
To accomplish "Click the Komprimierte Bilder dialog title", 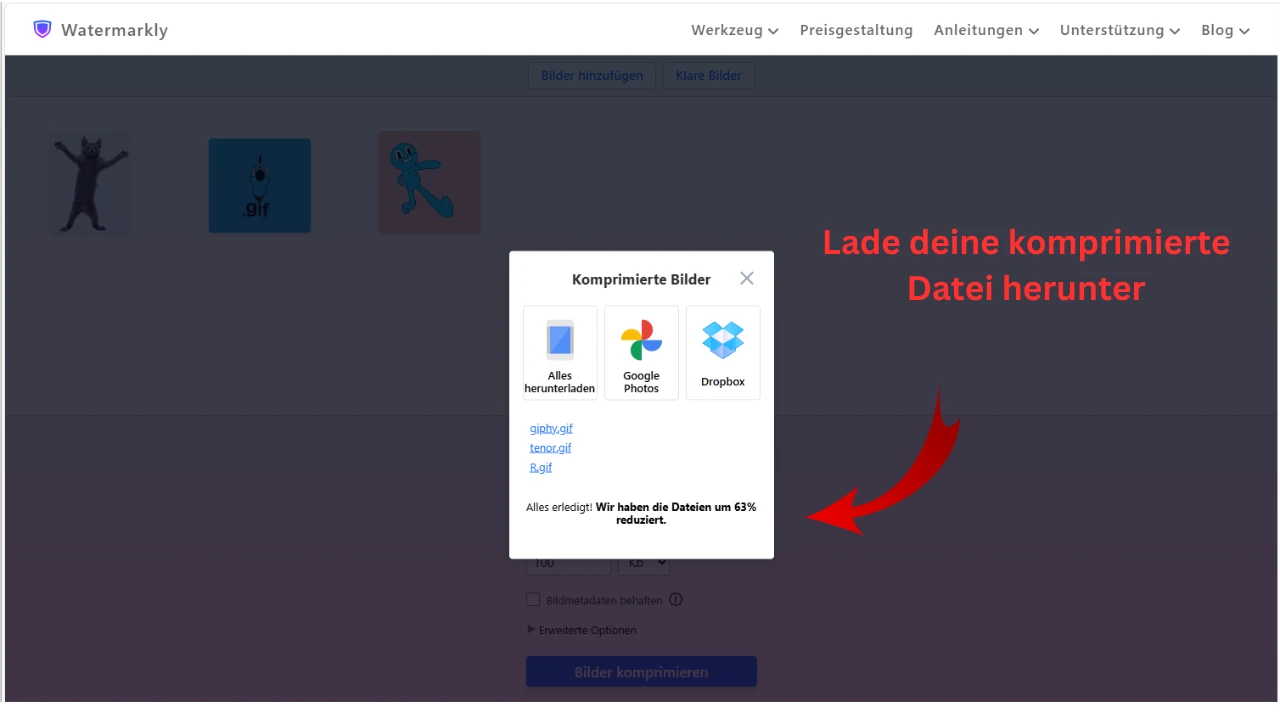I will tap(641, 279).
